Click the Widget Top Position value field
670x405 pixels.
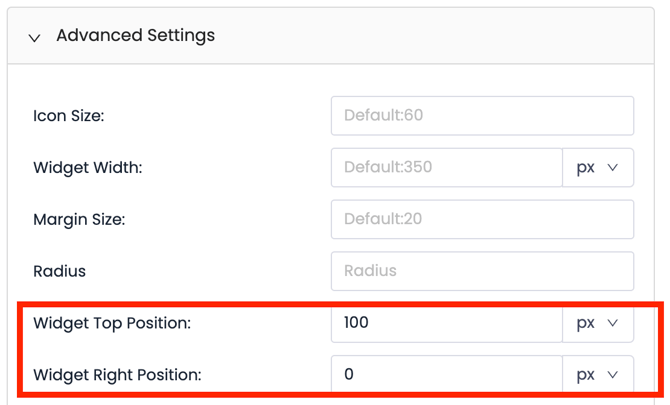pyautogui.click(x=446, y=323)
